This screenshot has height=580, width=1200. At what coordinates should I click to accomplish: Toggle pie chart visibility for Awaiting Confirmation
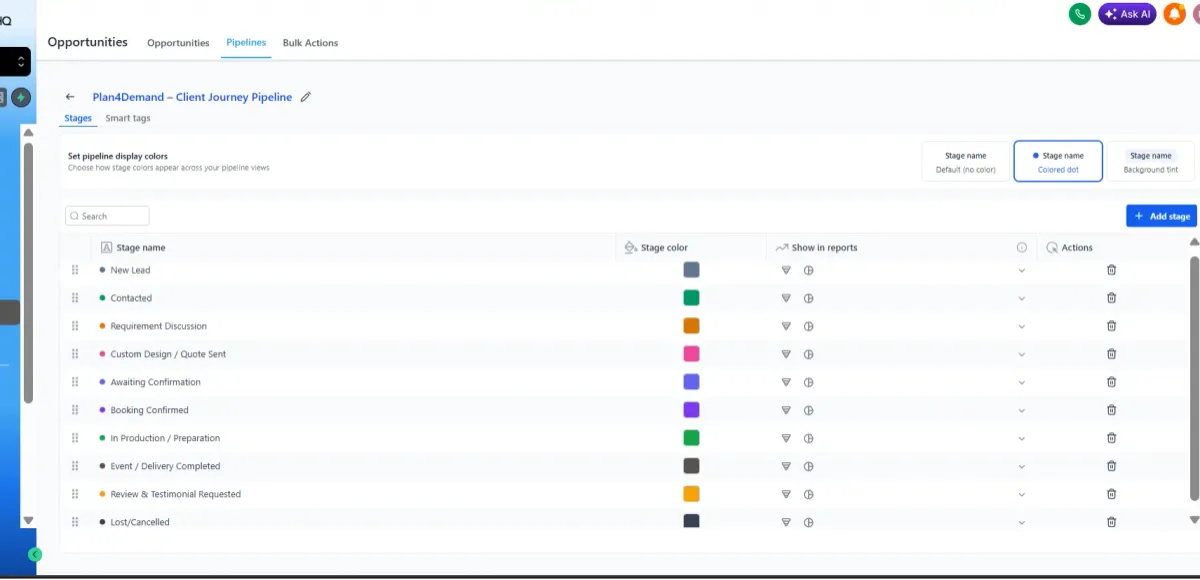809,382
